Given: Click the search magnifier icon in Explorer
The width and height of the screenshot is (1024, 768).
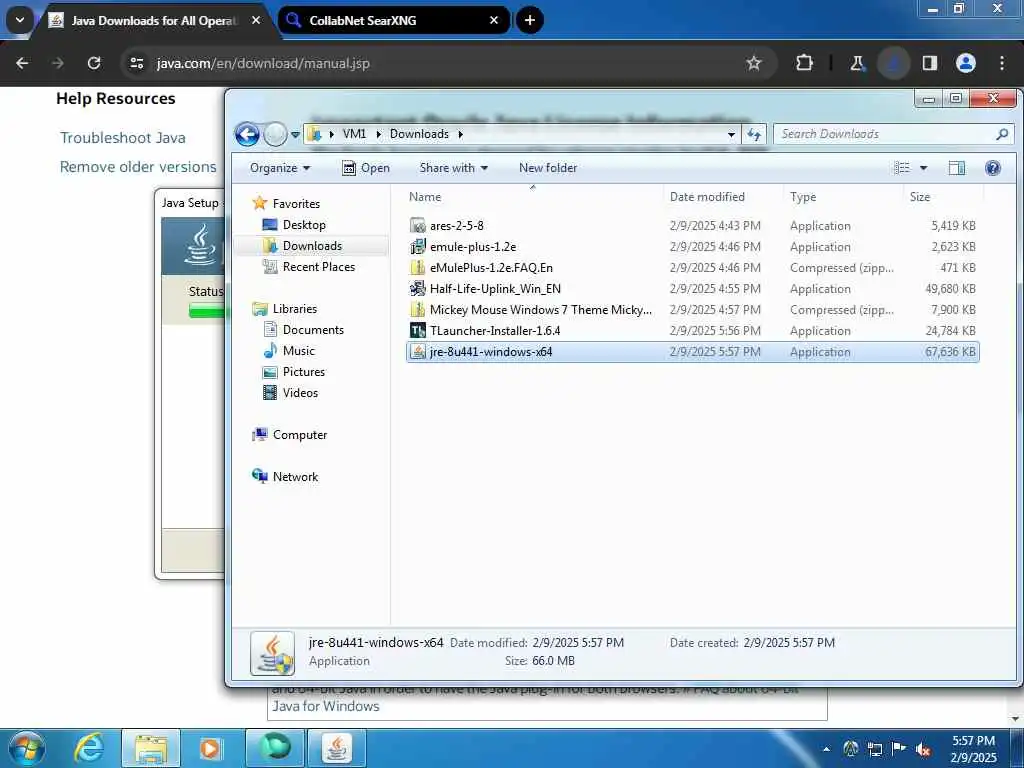Looking at the screenshot, I should point(1002,134).
